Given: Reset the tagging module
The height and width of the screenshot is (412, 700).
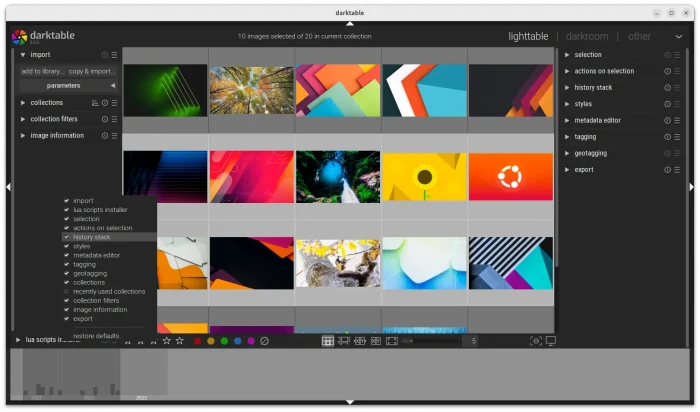Looking at the screenshot, I should coord(667,137).
